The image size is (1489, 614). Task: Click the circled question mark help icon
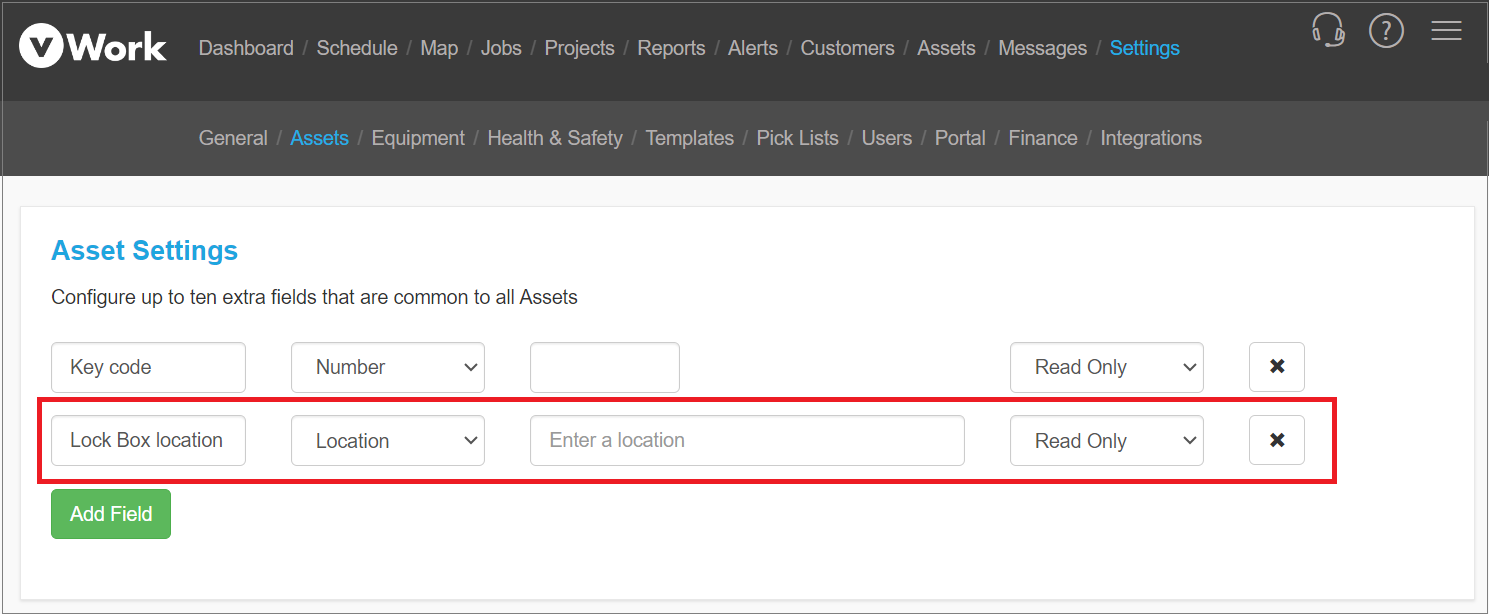coord(1387,31)
